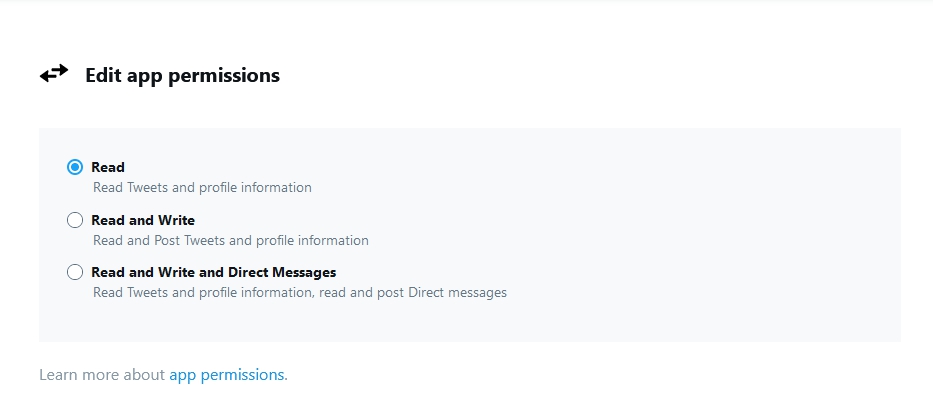This screenshot has width=933, height=413.
Task: Click the bold Read option label
Action: (x=108, y=167)
